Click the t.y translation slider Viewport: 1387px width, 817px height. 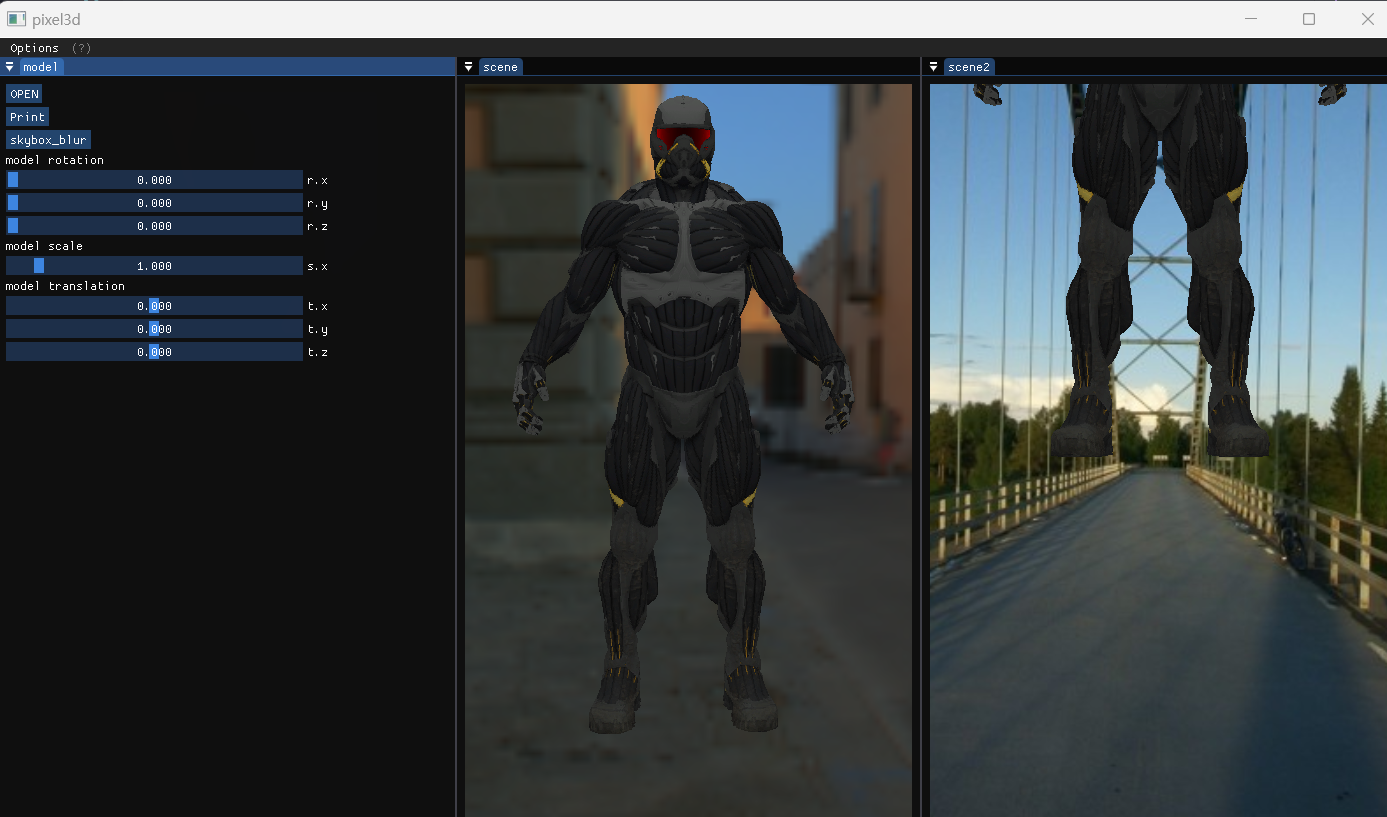tap(154, 329)
